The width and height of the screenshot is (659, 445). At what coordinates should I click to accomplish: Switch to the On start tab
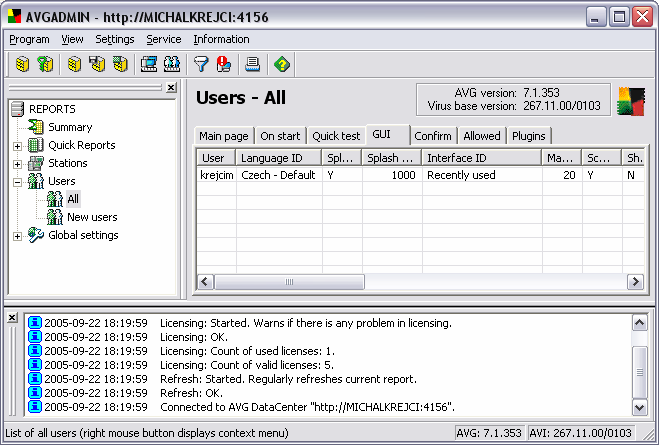pos(280,136)
